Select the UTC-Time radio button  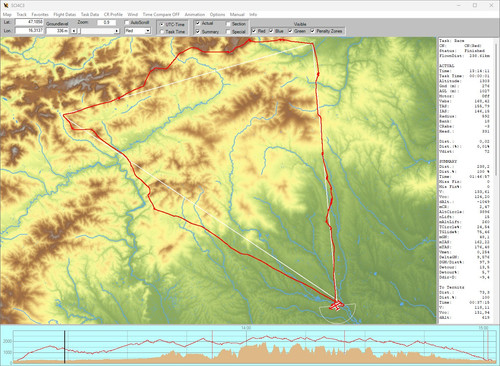coord(162,25)
